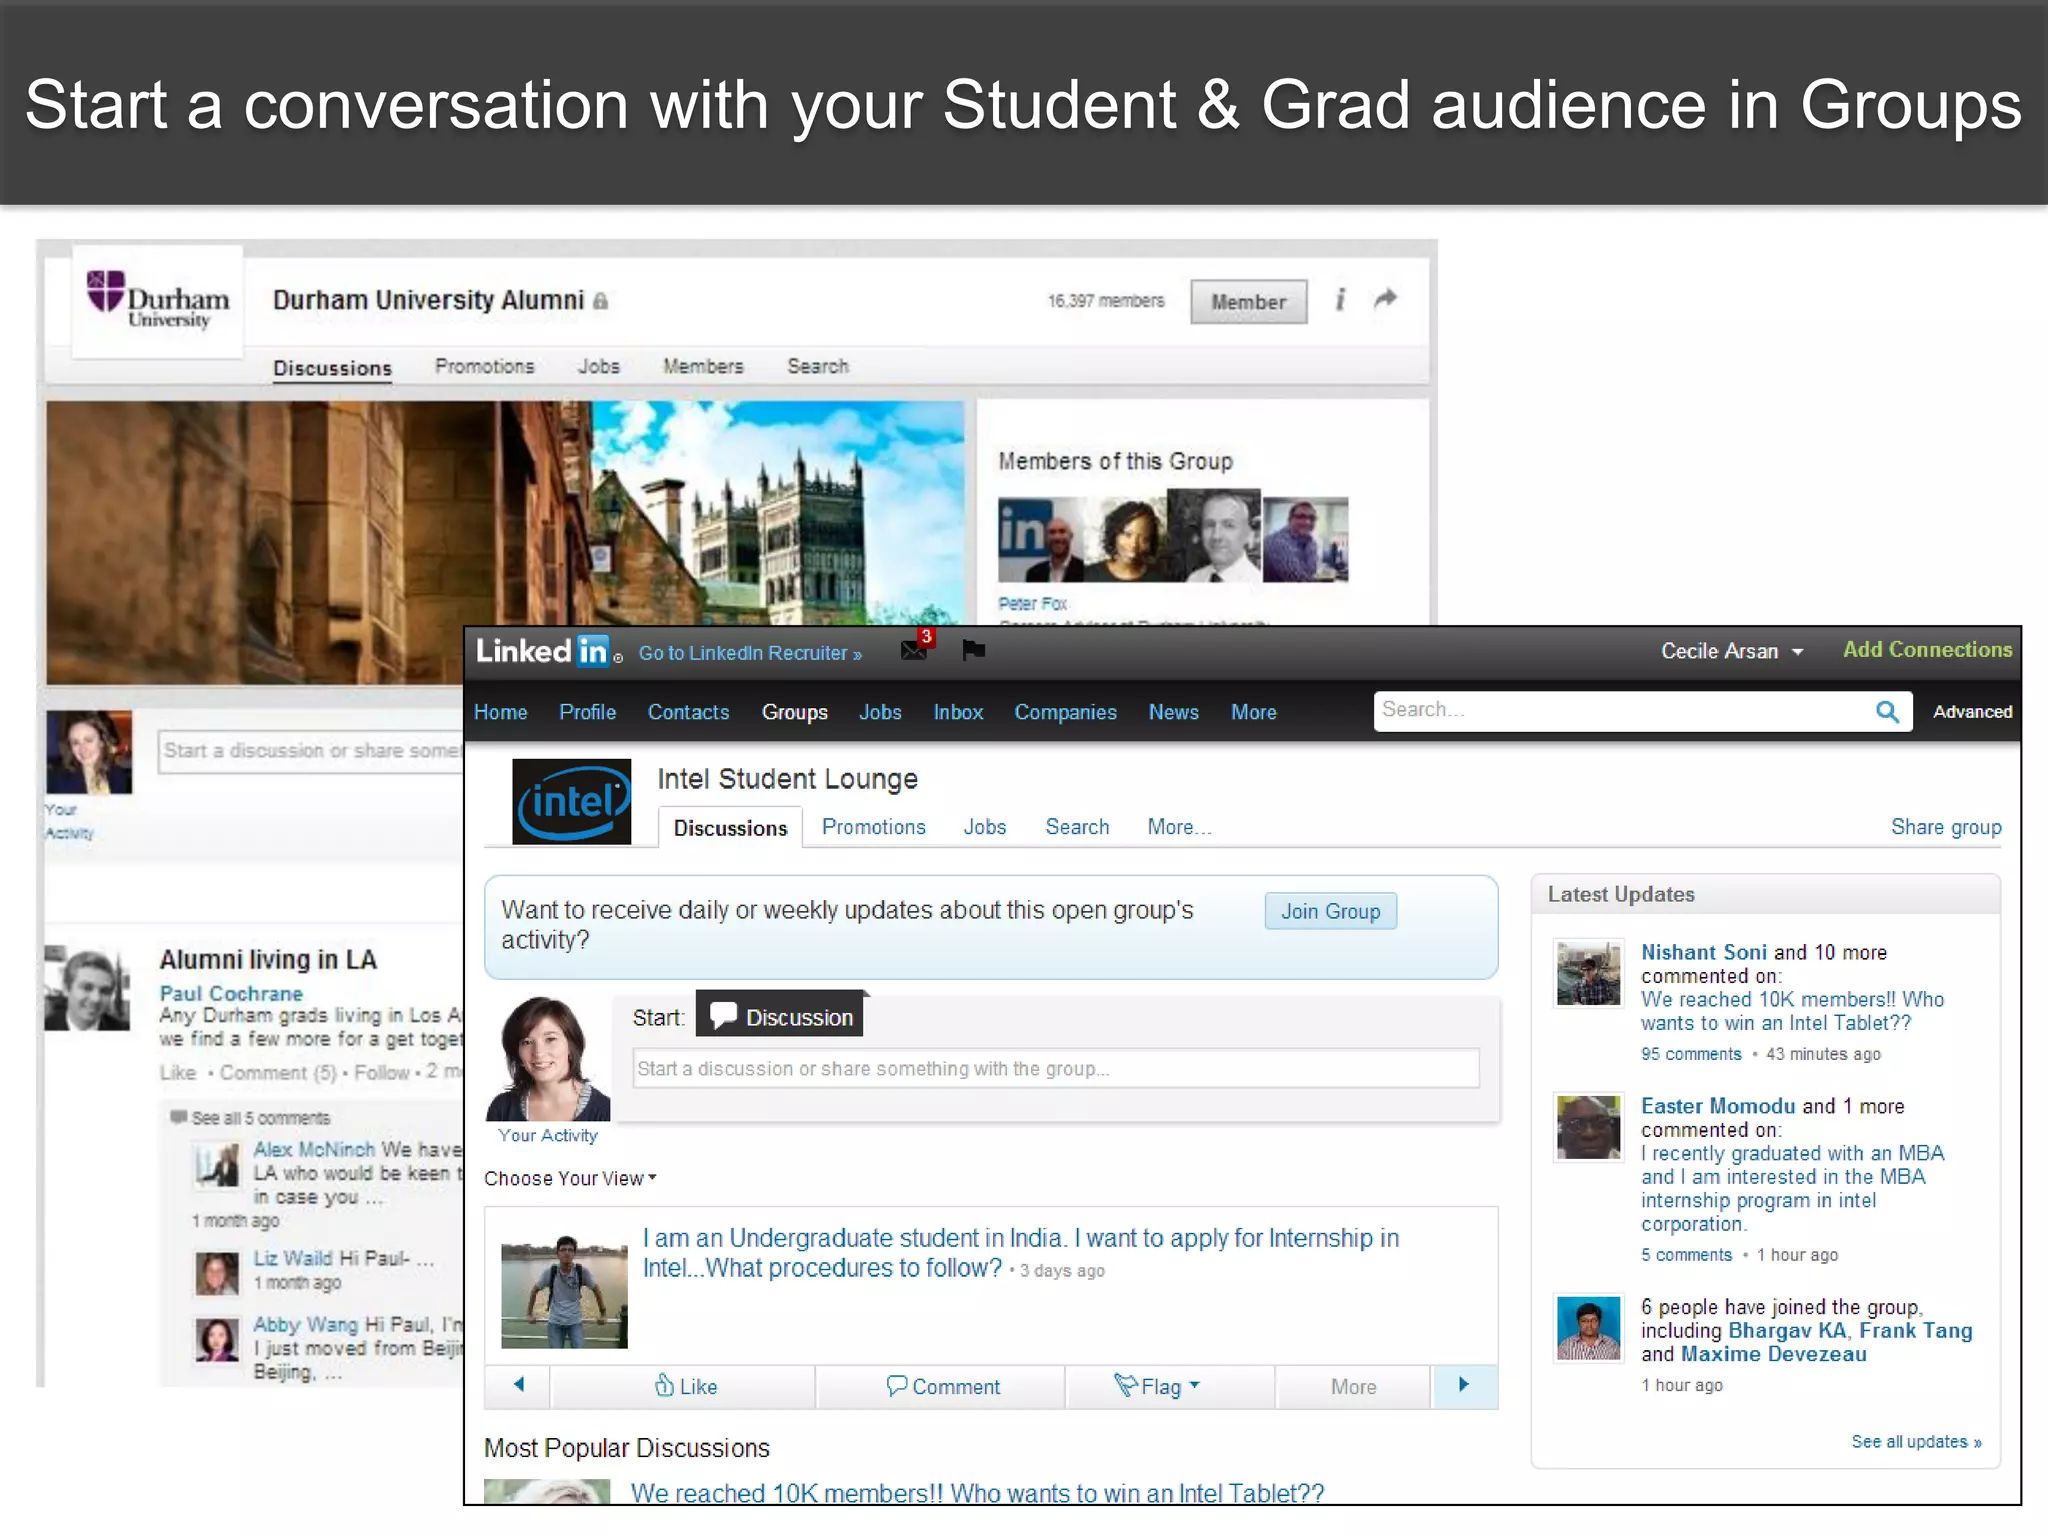This screenshot has height=1536, width=2048.
Task: Click the Durham group start discussion field
Action: (311, 751)
